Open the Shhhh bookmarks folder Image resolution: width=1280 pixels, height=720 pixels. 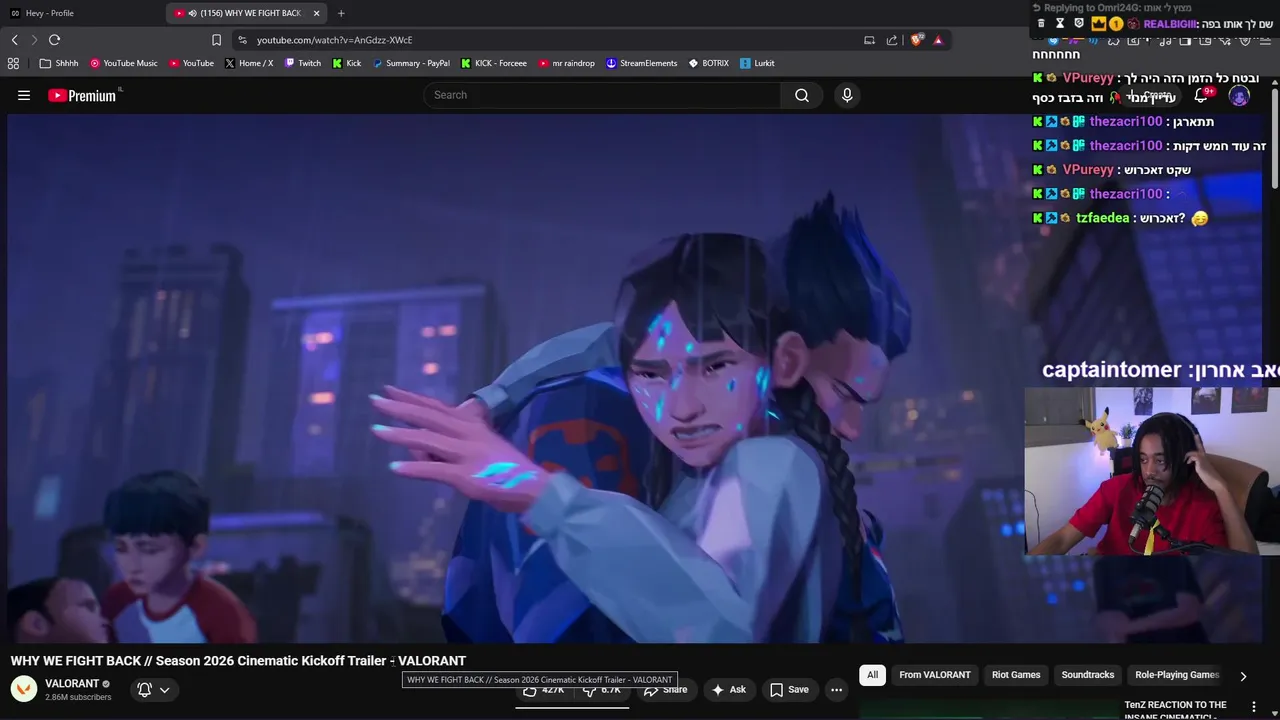pyautogui.click(x=59, y=63)
